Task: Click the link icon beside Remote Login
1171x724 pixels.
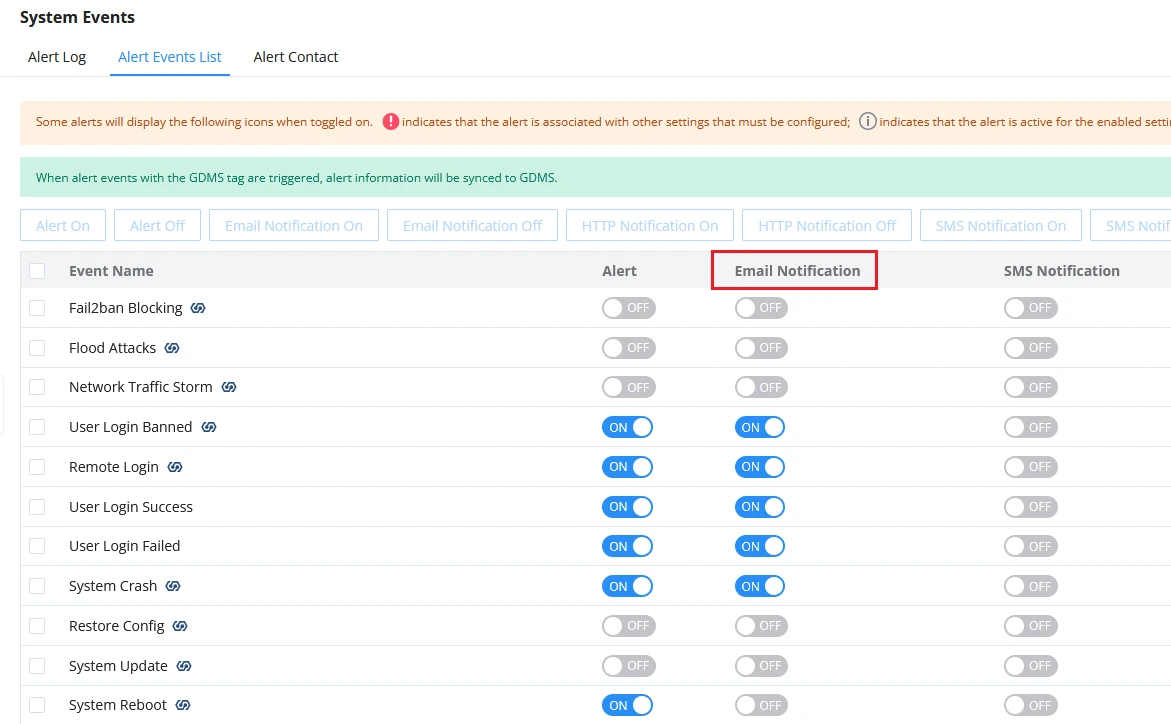Action: click(x=175, y=467)
